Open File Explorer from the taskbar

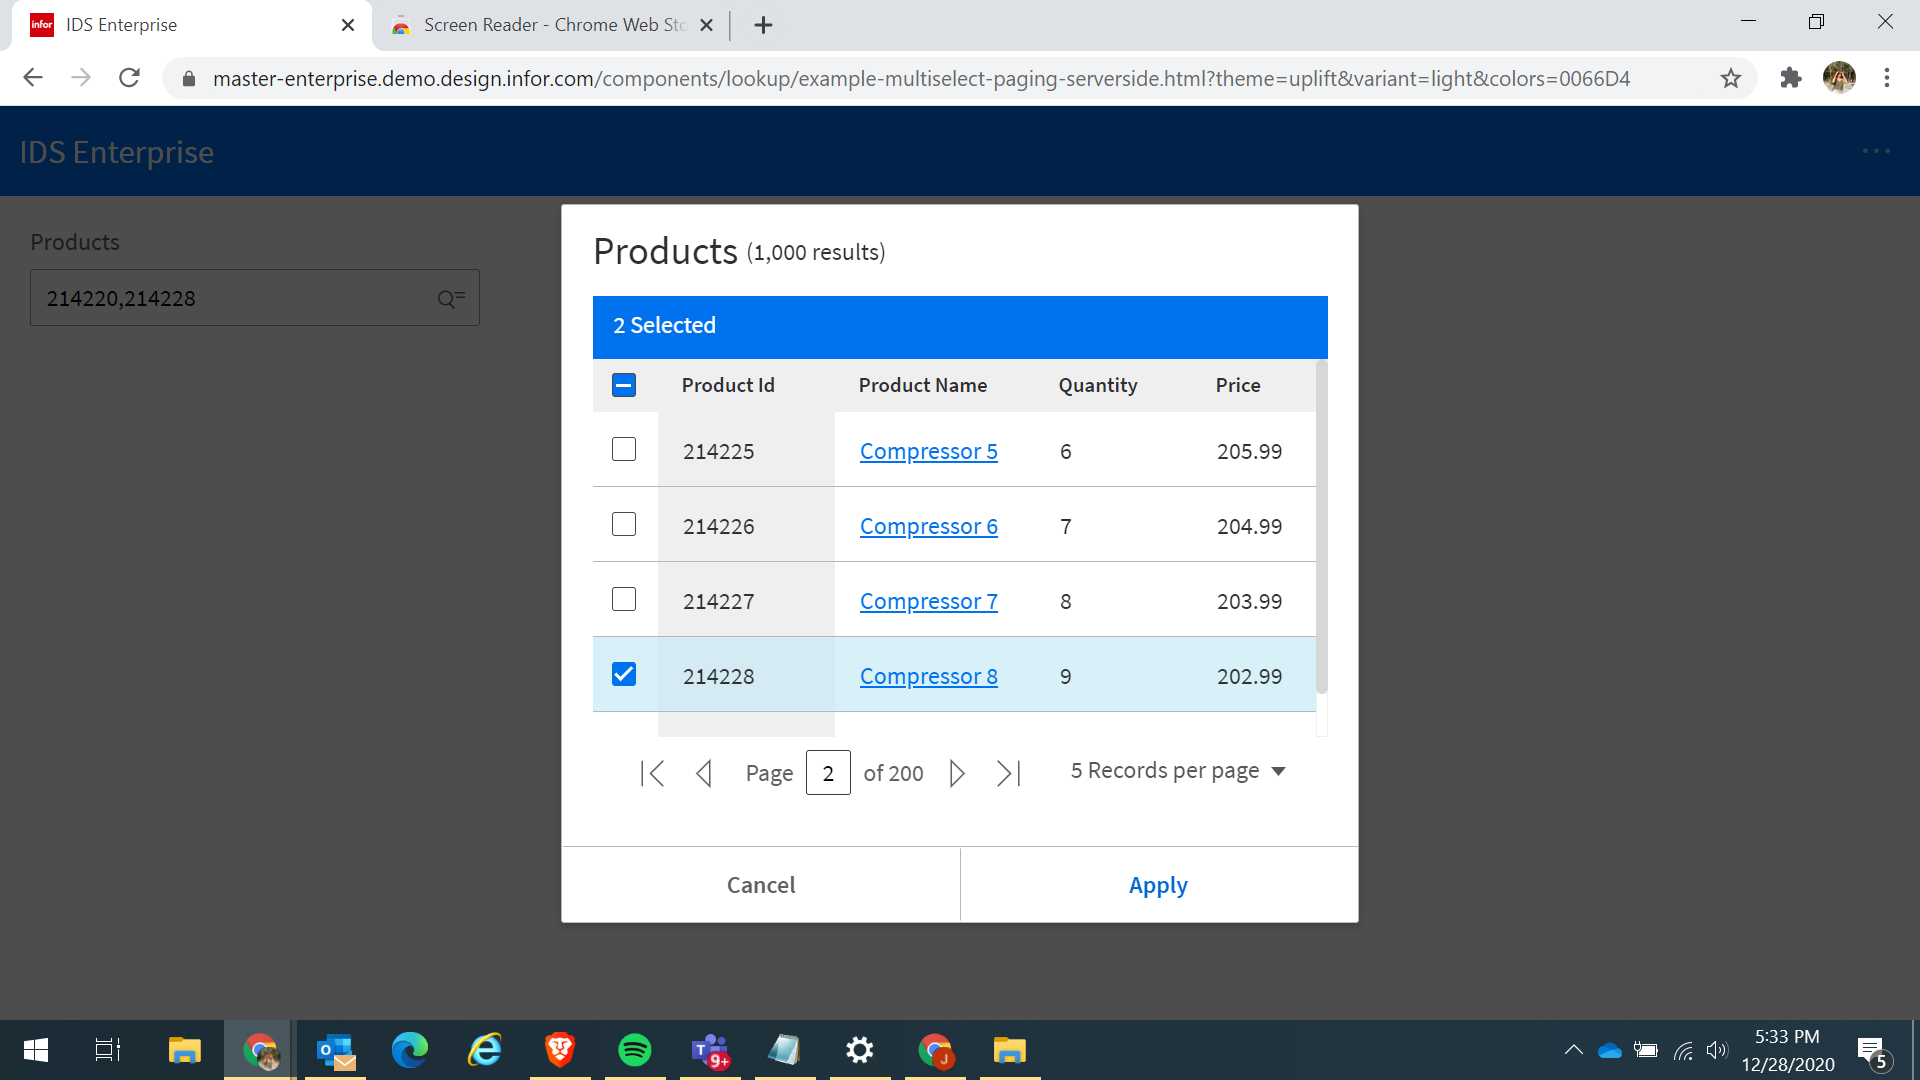[x=185, y=1050]
